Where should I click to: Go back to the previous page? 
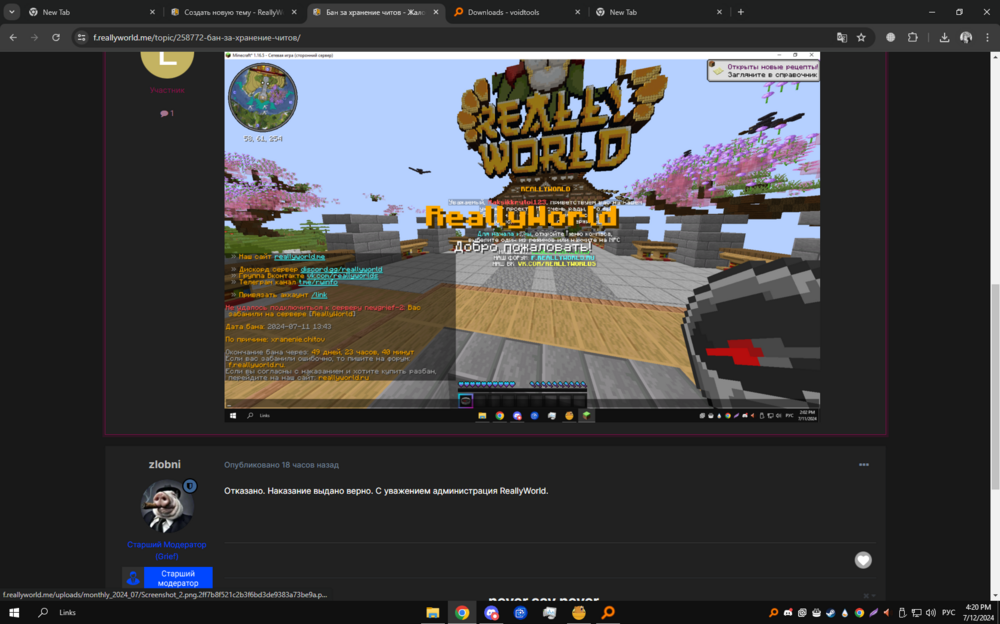[x=13, y=38]
